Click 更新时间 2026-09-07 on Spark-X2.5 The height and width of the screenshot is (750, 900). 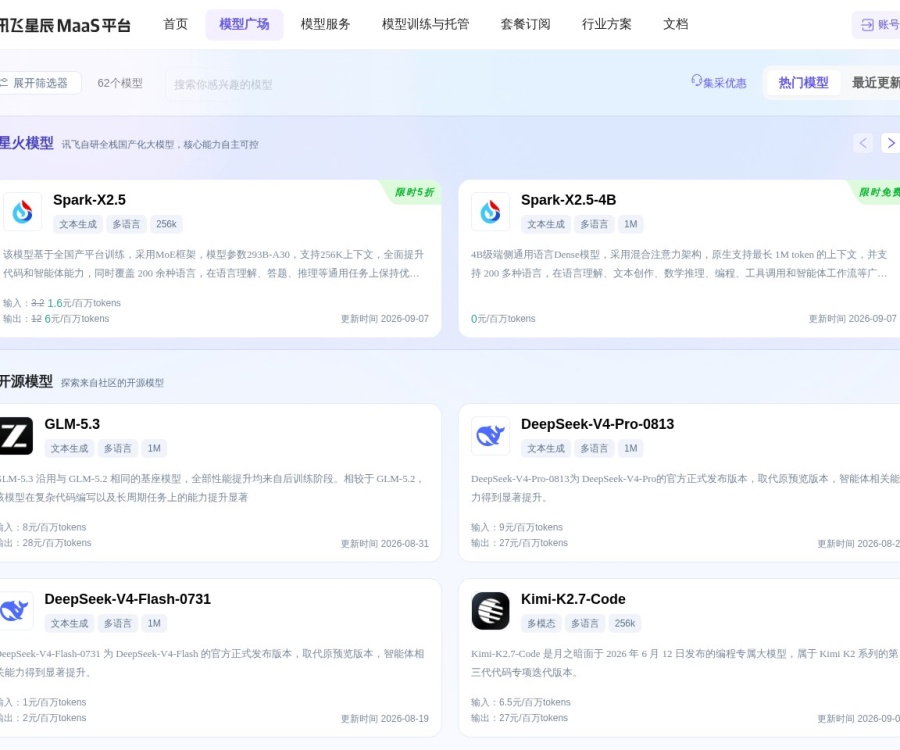[x=385, y=318]
